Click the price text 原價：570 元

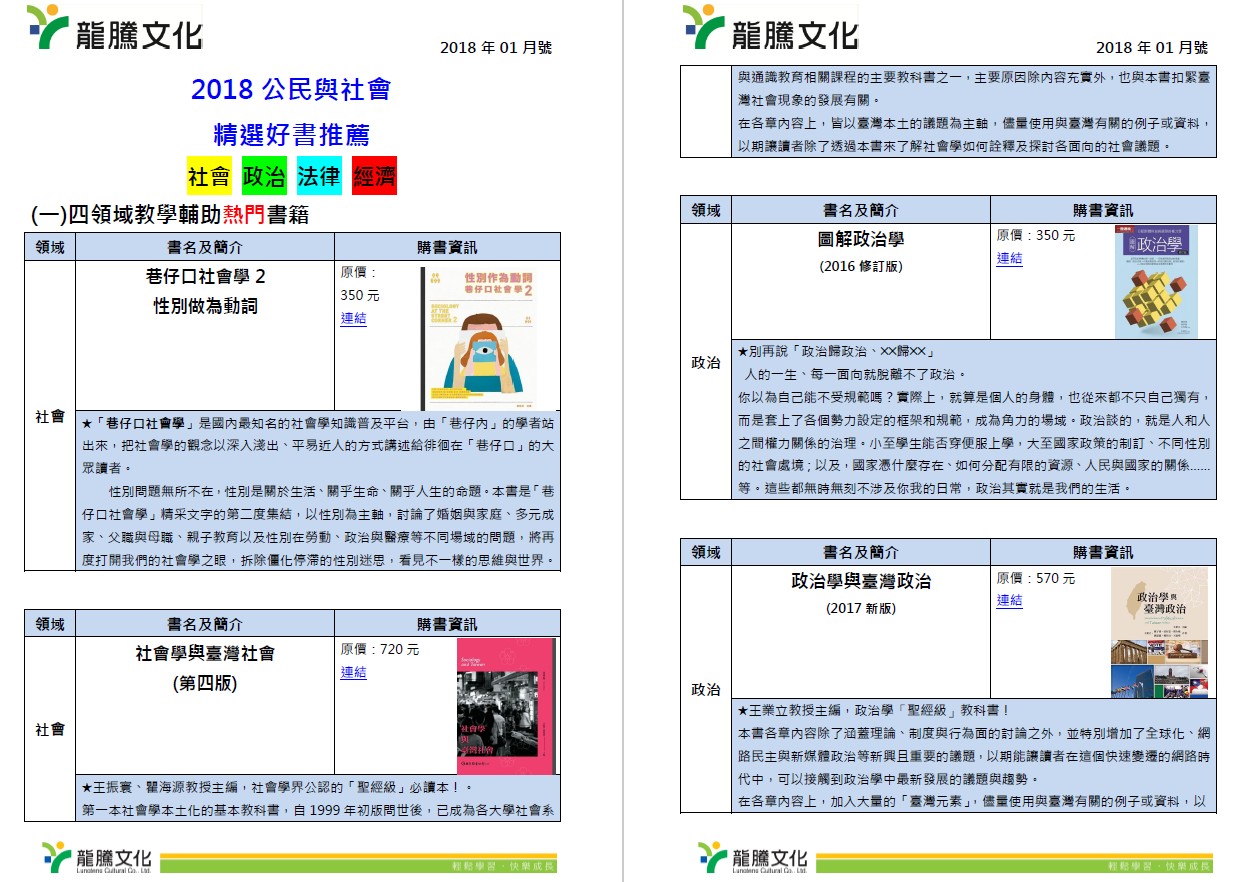pyautogui.click(x=1036, y=578)
